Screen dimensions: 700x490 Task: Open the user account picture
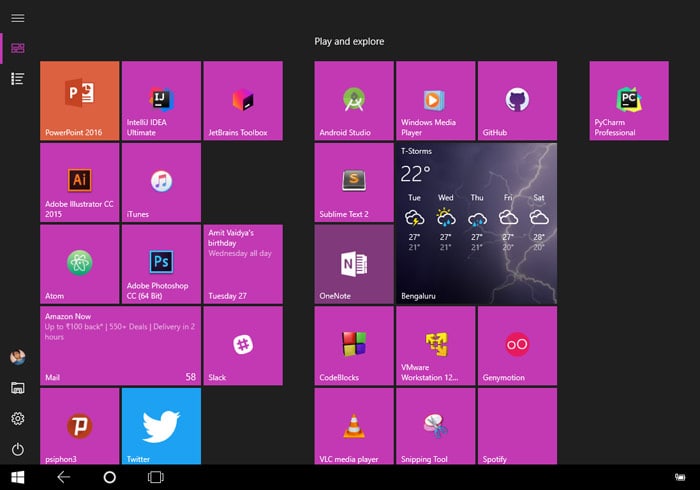tap(18, 357)
